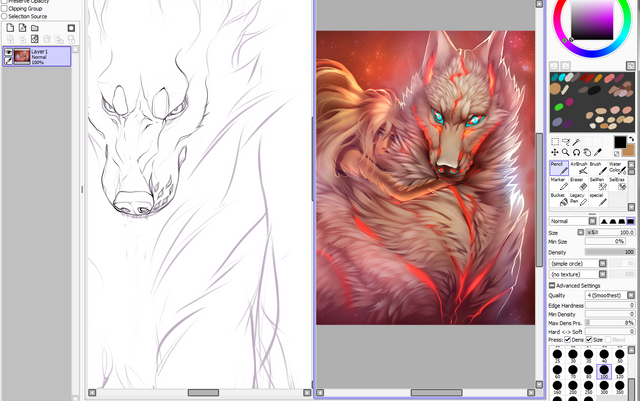Click the tan background color swatch
Viewport: 640px width, 401px height.
630,151
